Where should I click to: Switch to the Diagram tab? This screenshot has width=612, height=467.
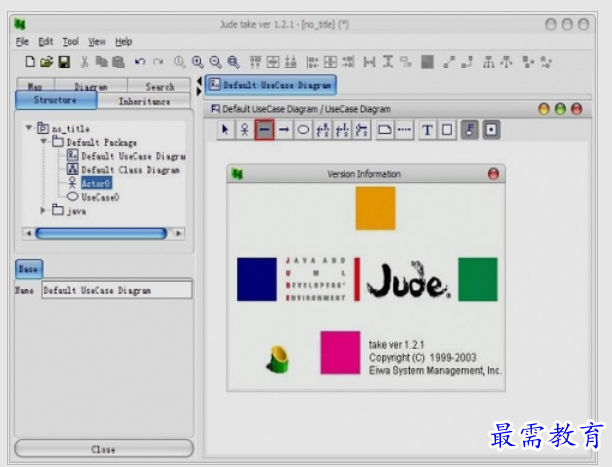click(x=91, y=86)
